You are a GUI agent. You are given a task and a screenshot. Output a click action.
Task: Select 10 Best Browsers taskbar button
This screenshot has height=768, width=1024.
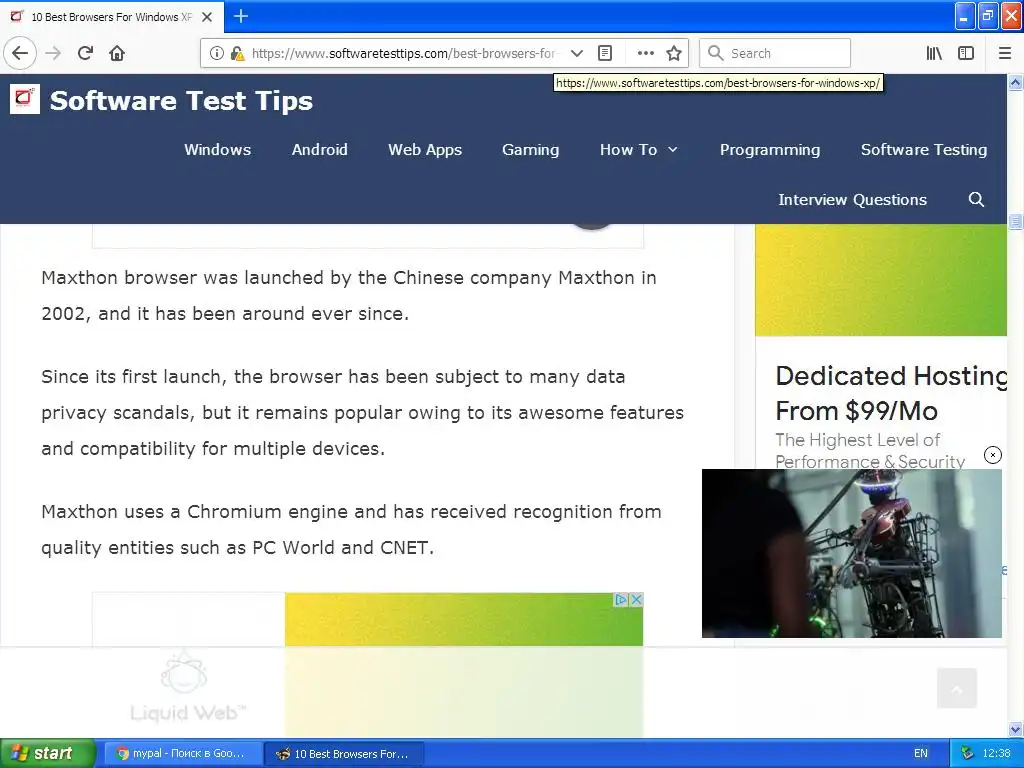(x=344, y=754)
